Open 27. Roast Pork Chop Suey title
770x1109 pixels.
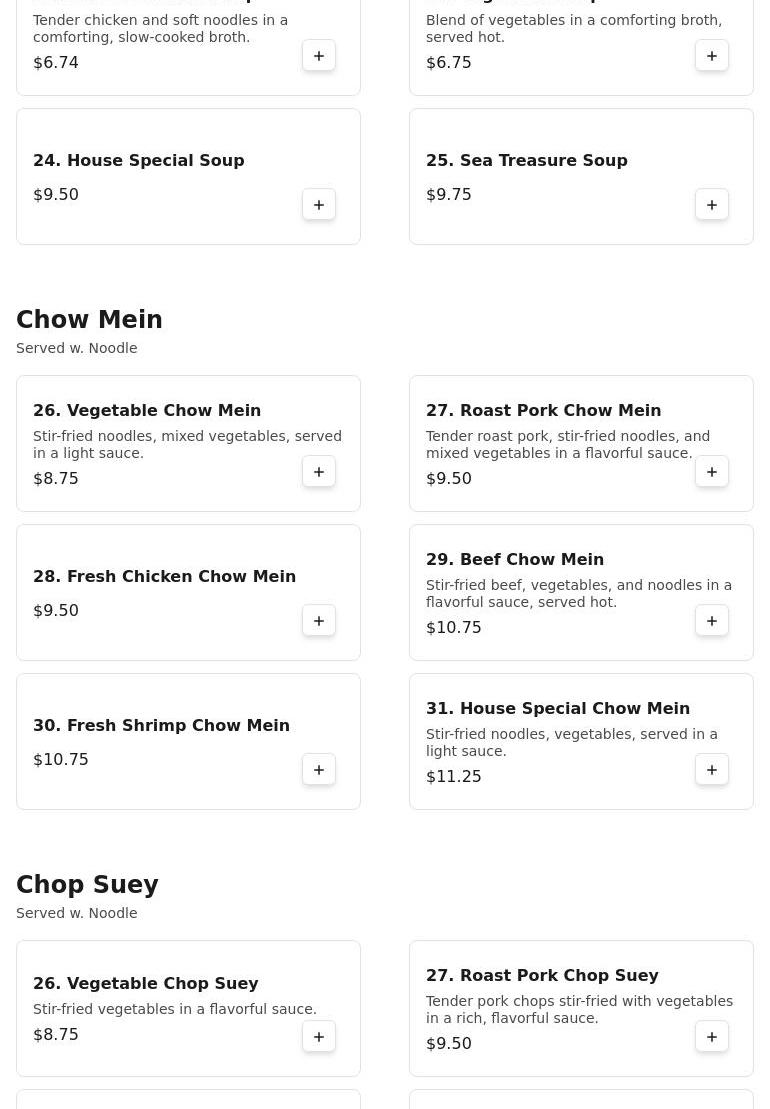pos(542,975)
